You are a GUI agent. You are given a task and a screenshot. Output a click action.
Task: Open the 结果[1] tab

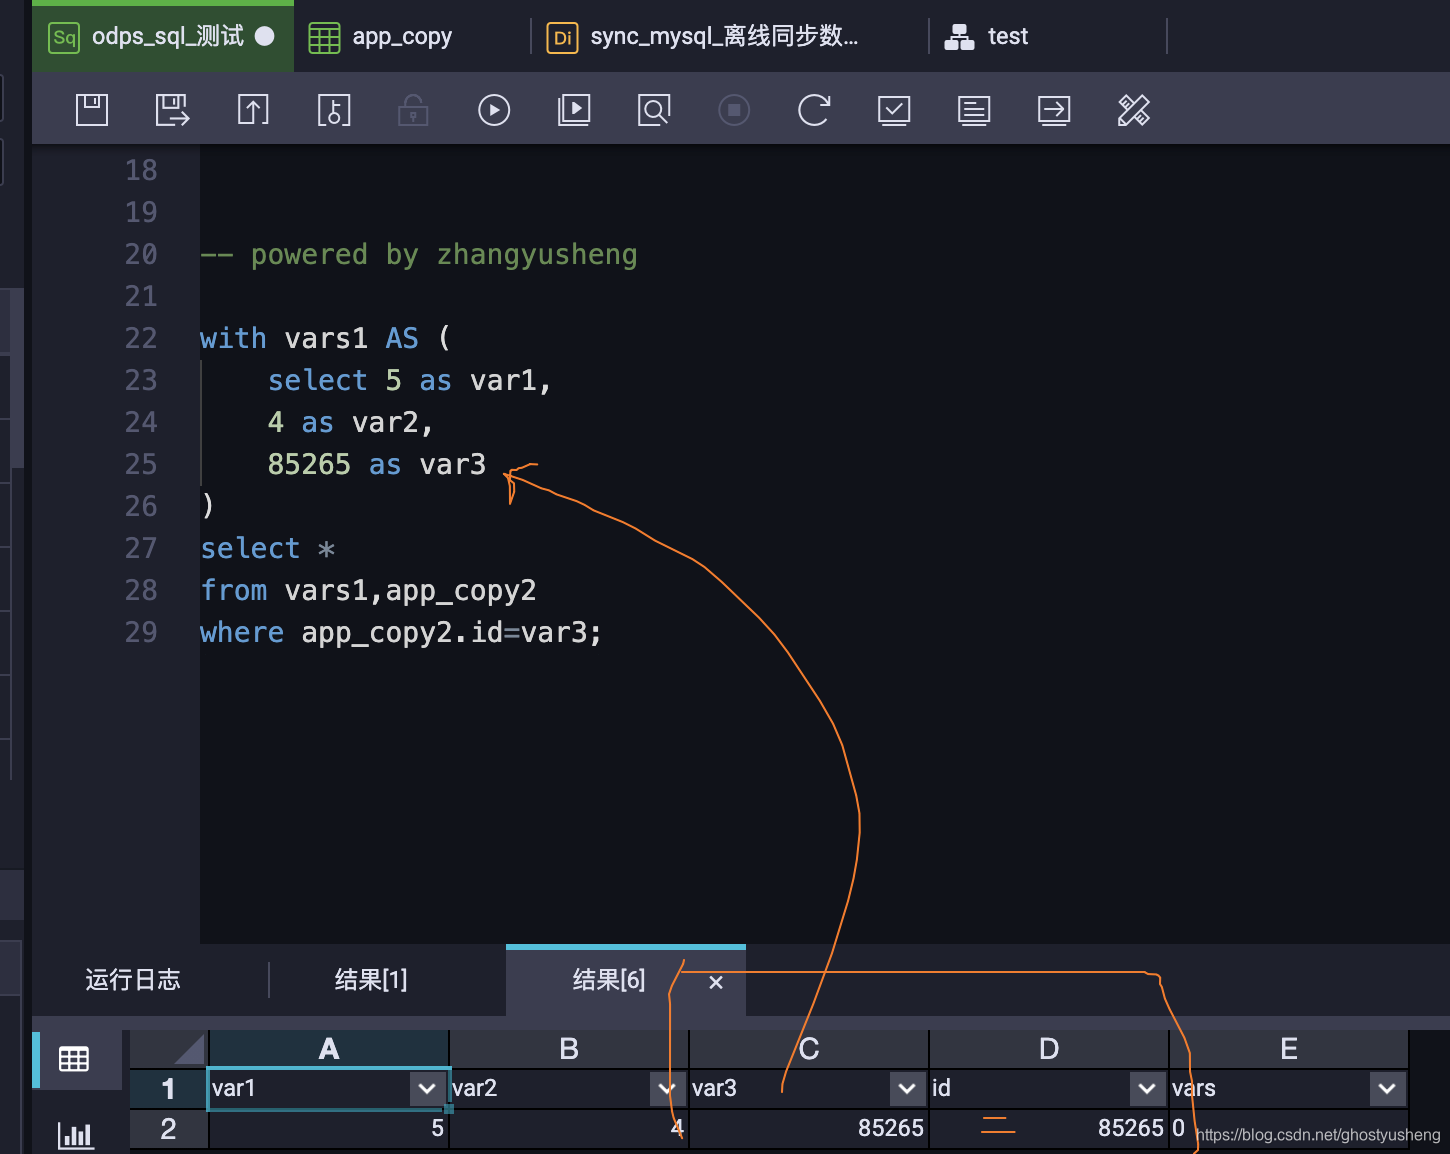tap(371, 980)
